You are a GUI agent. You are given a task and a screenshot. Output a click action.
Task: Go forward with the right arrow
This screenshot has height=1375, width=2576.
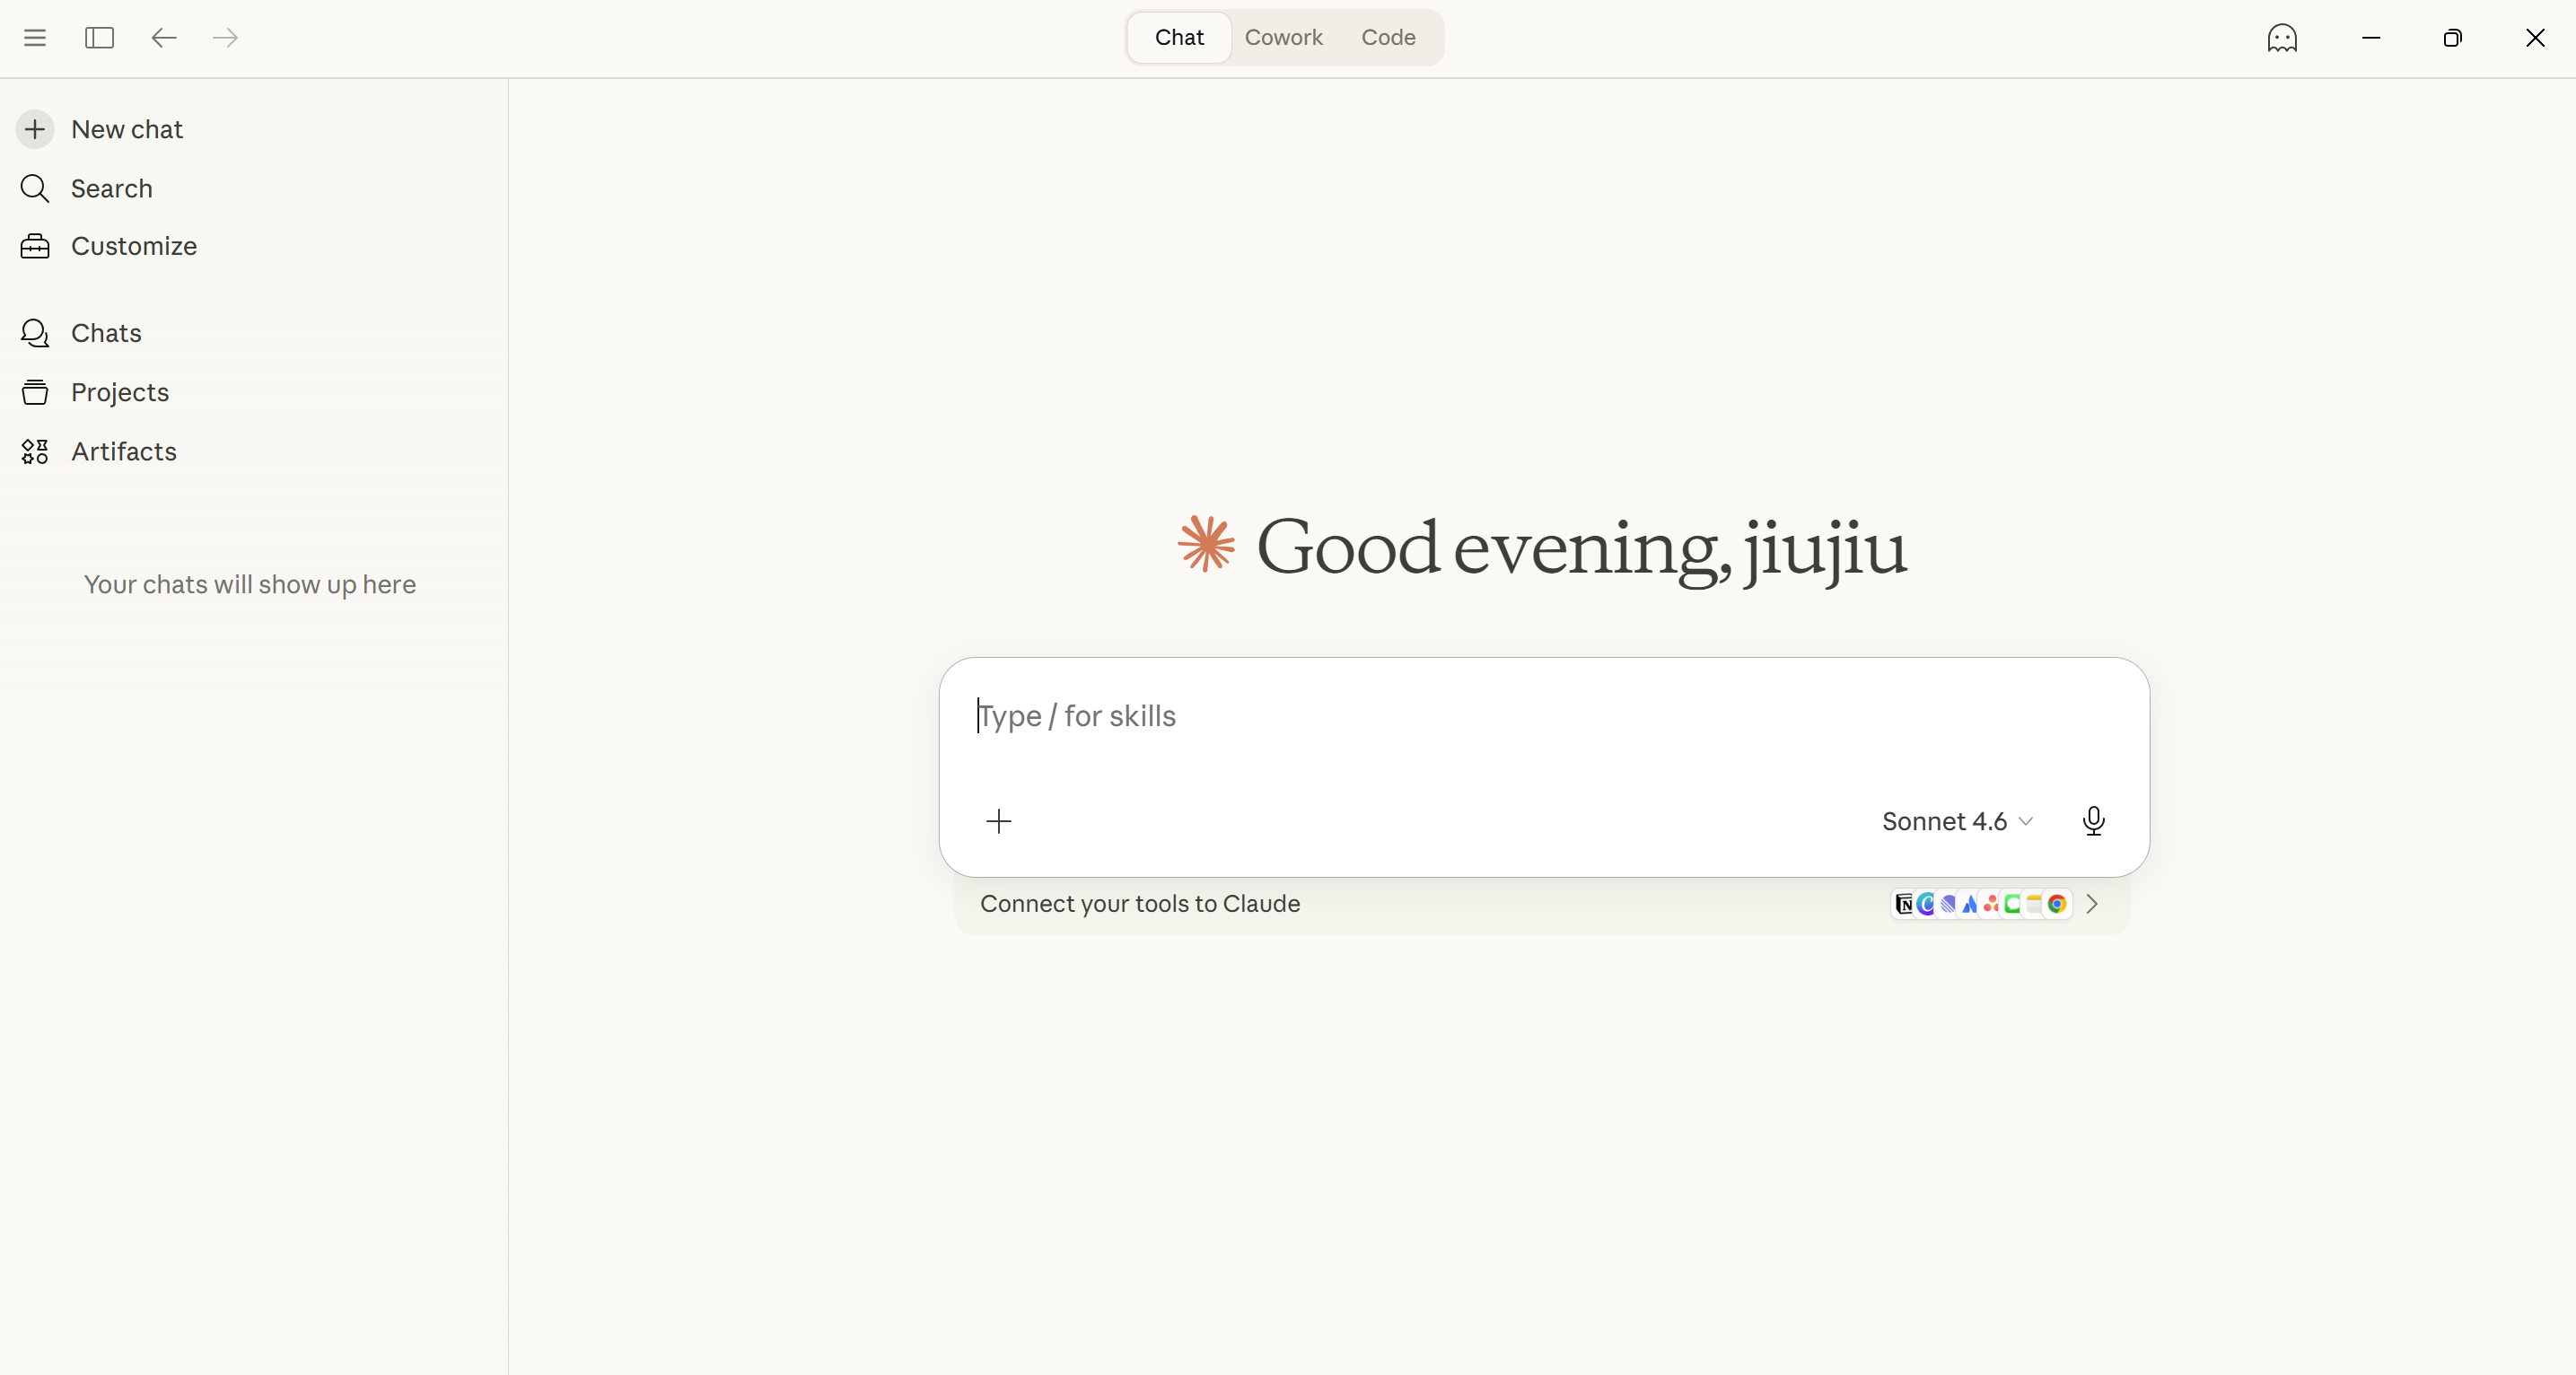pos(226,38)
